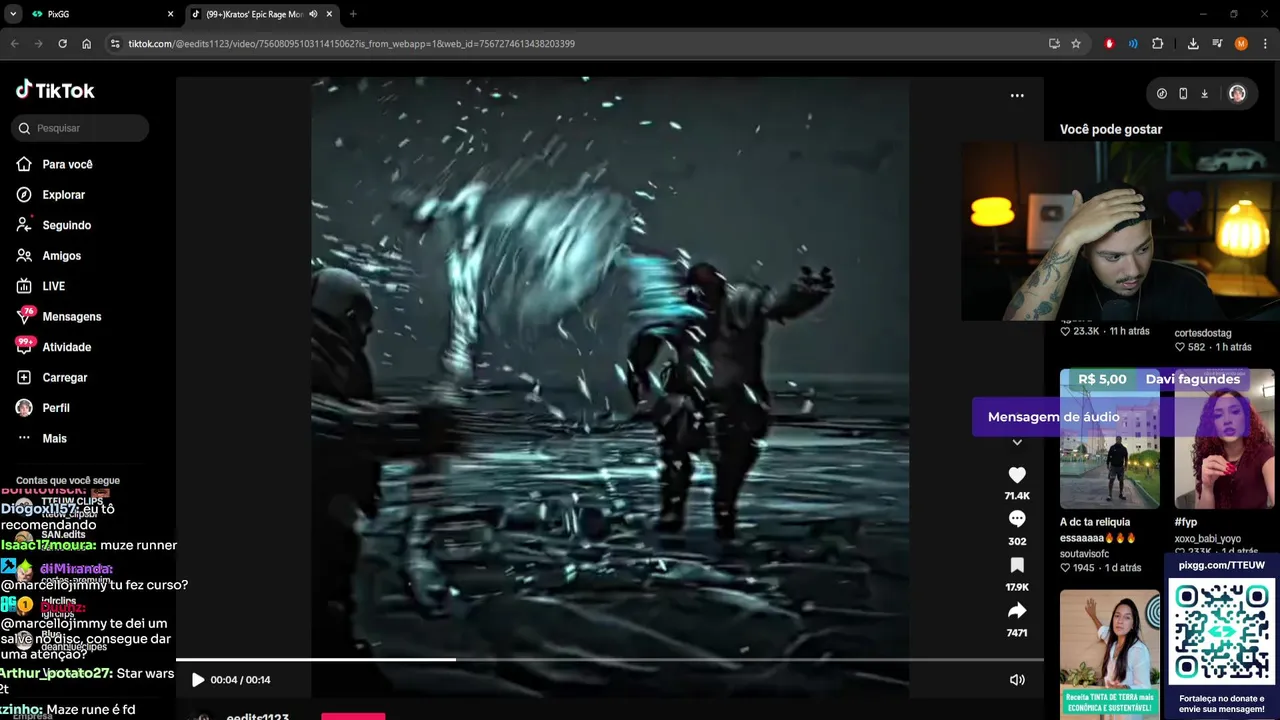Expand the Mais menu
The width and height of the screenshot is (1280, 720).
point(42,438)
